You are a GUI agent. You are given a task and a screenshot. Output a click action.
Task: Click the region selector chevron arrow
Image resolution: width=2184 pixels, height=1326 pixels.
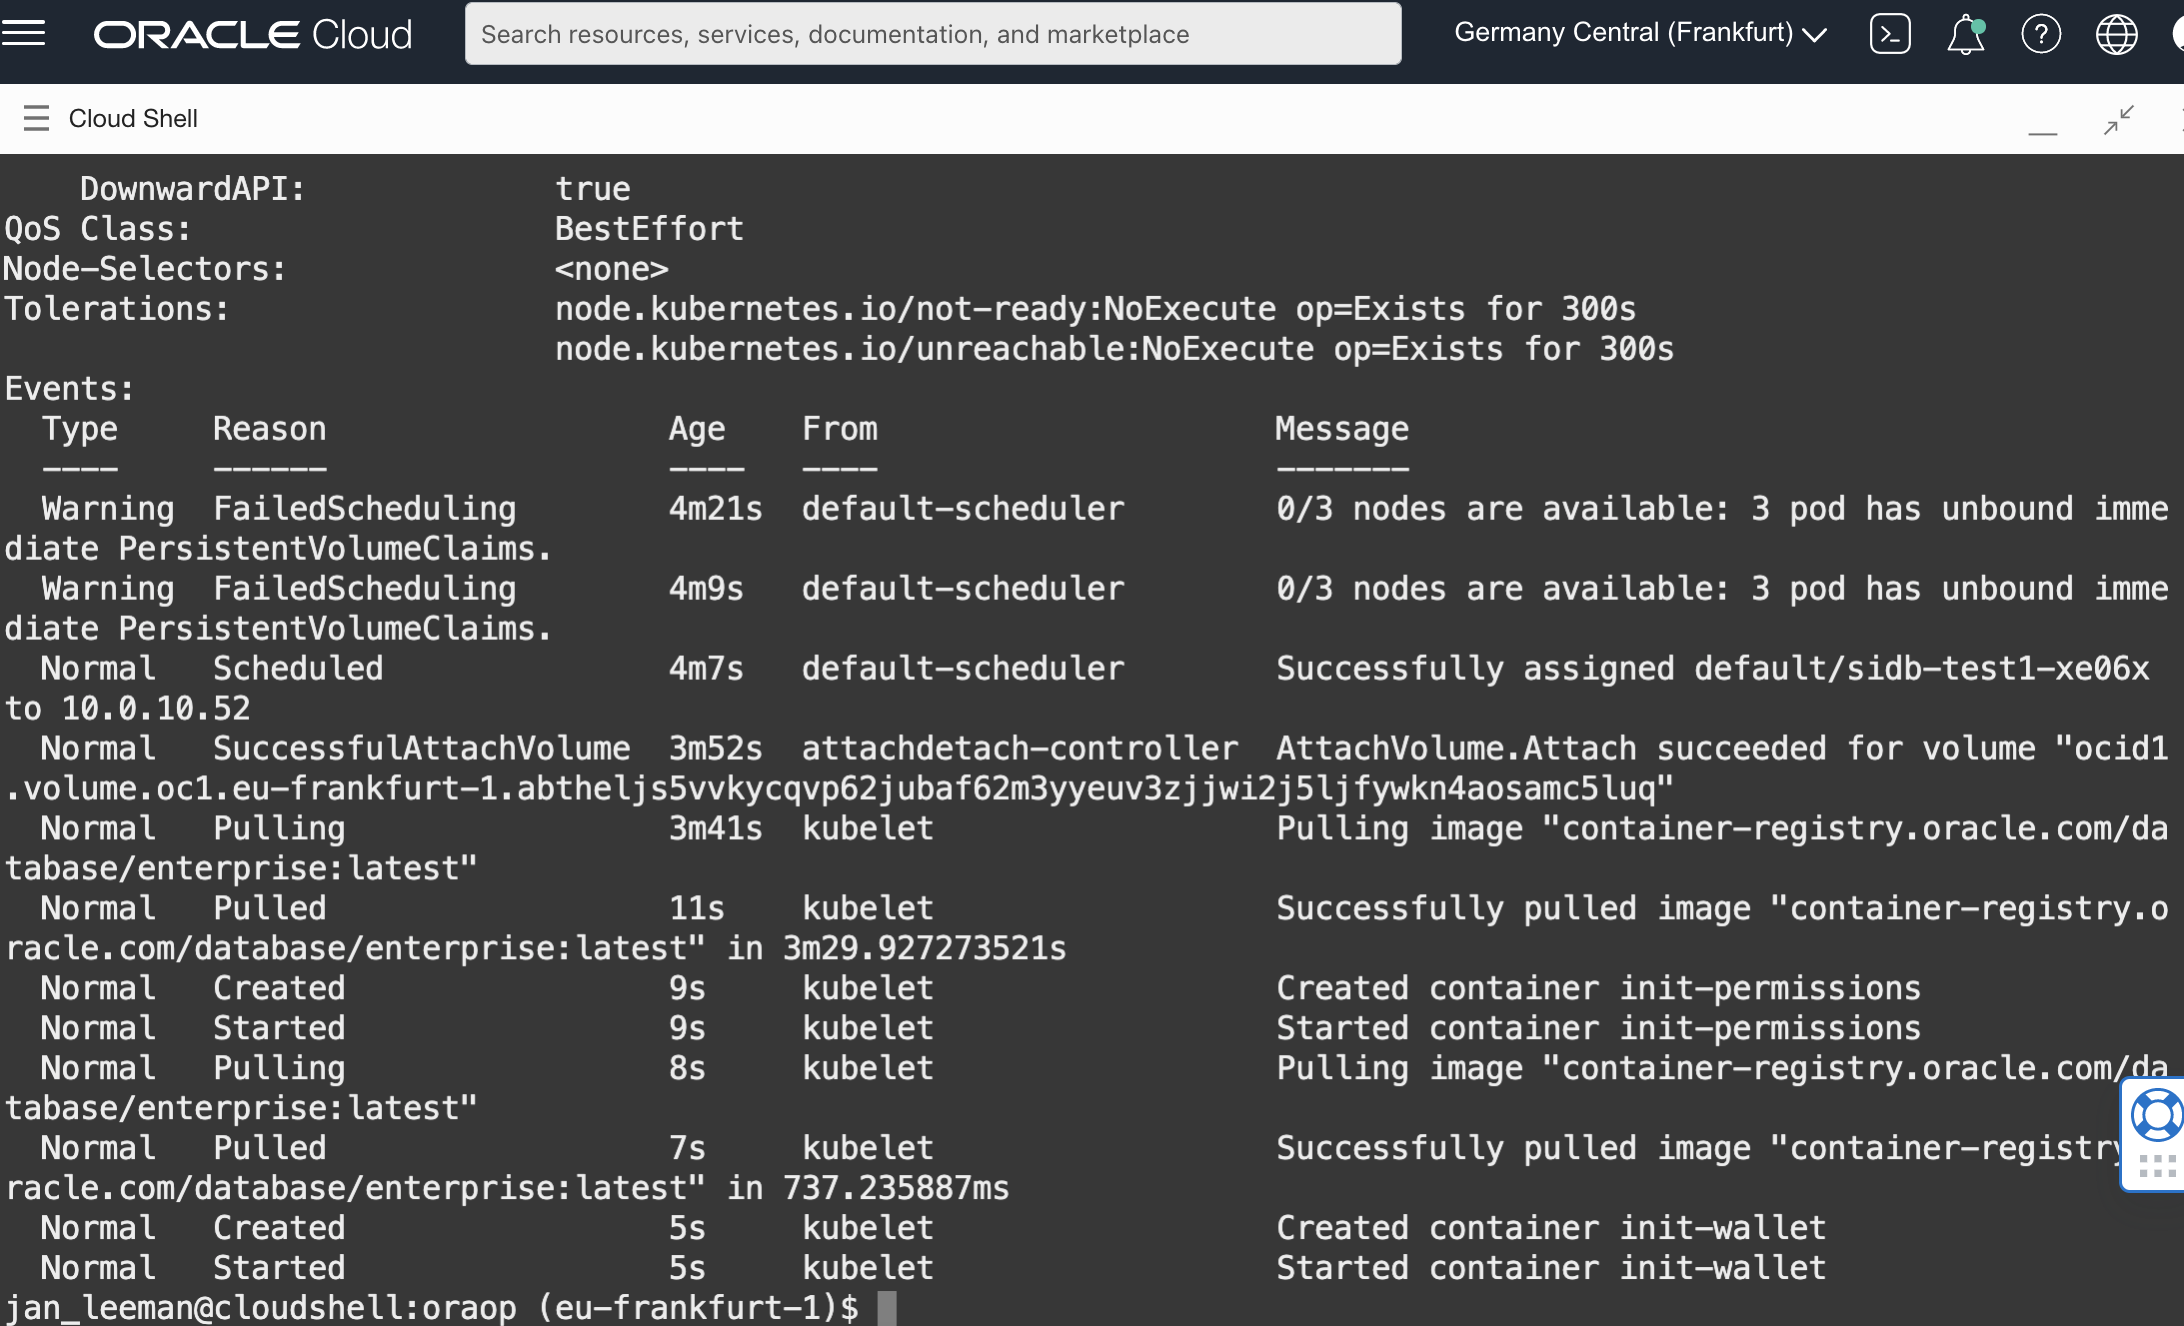(x=1814, y=35)
